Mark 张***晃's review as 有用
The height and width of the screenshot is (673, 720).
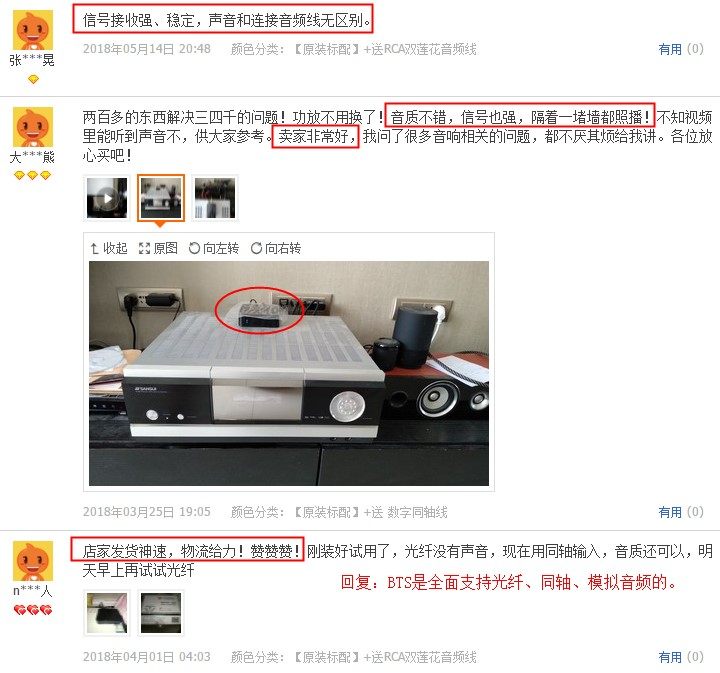tap(681, 49)
